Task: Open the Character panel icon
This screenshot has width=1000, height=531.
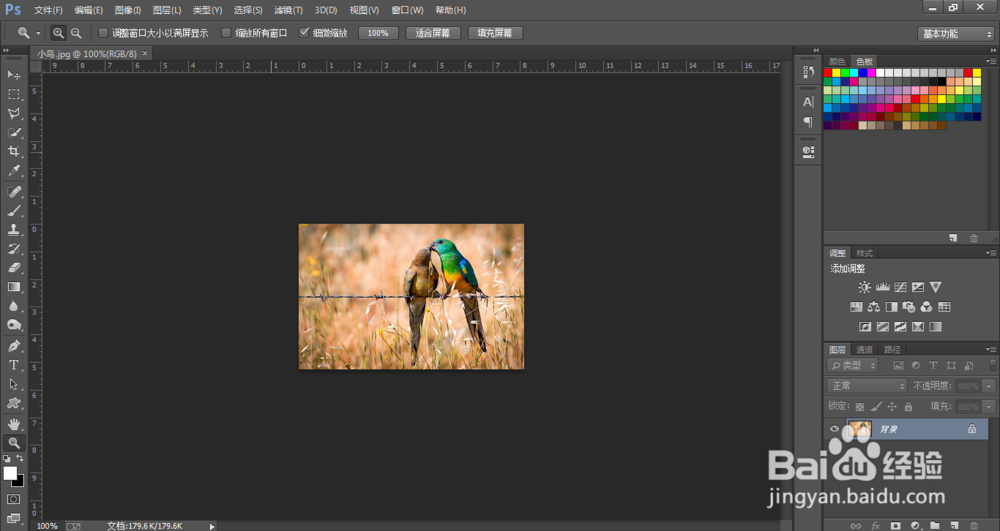Action: (x=808, y=101)
